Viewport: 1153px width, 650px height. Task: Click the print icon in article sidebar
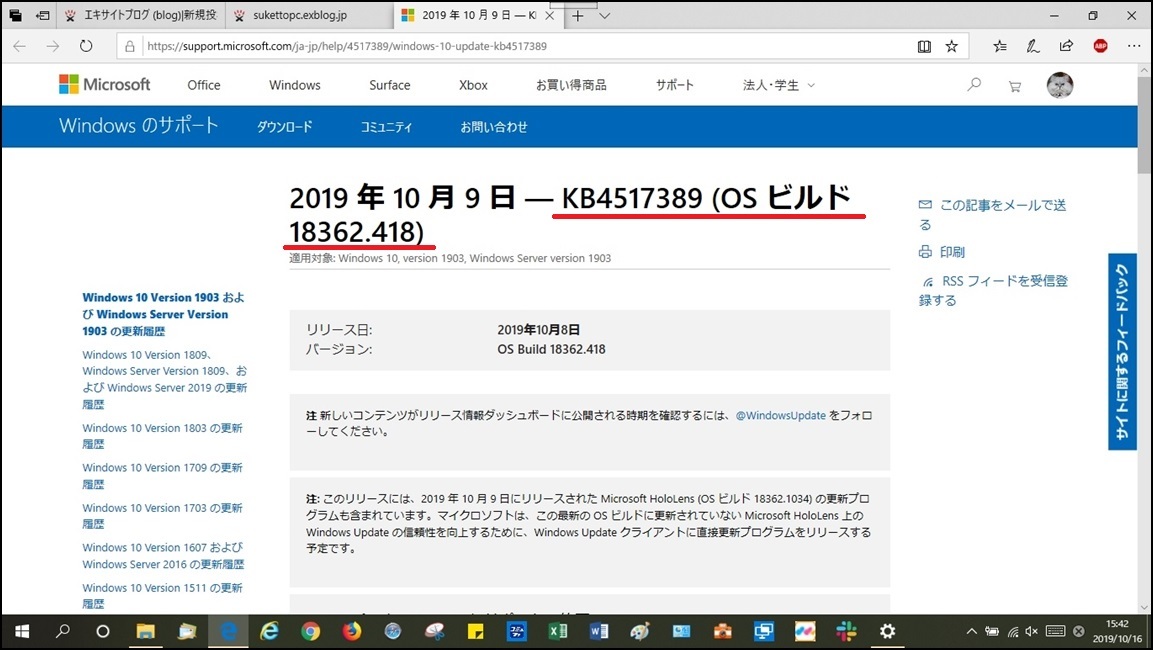coord(925,252)
